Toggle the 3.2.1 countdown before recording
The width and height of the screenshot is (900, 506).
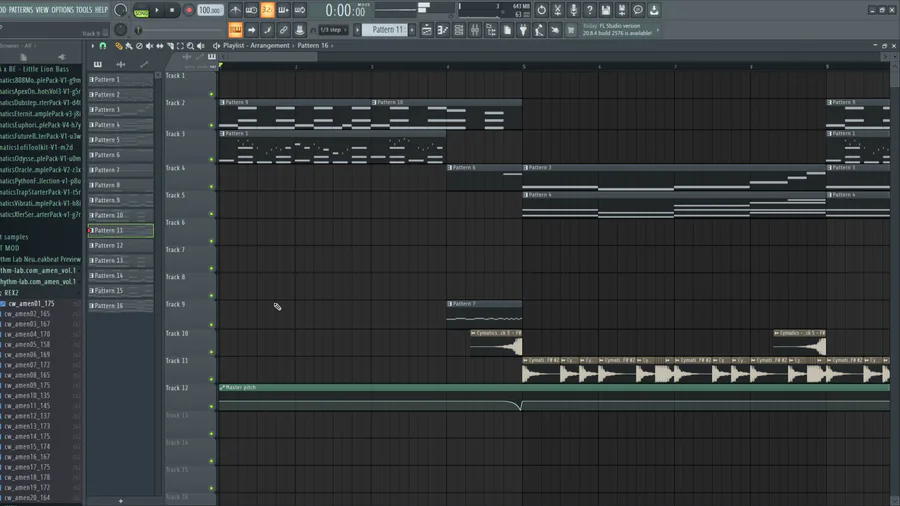(267, 10)
